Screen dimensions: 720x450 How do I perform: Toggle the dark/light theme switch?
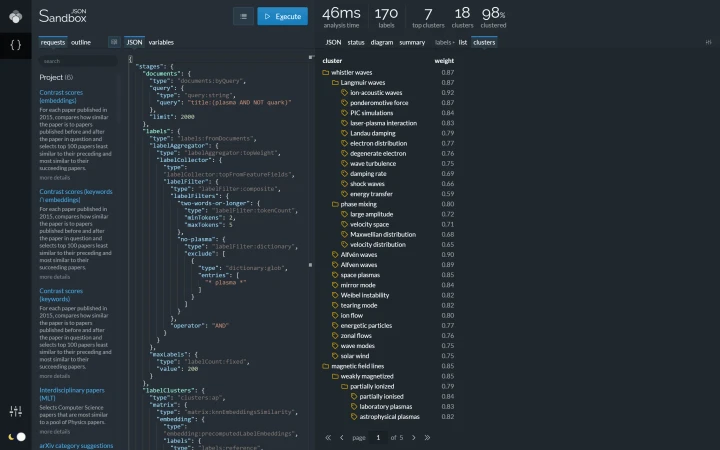click(x=17, y=437)
